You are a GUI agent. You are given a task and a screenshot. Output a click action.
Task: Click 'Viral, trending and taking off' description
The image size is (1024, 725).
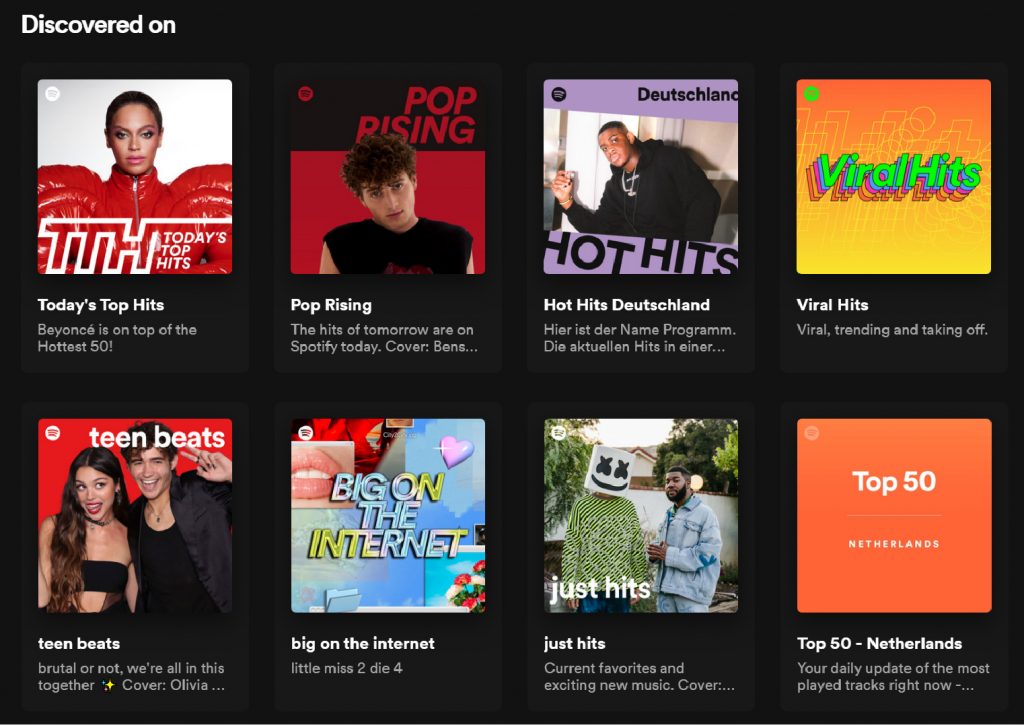click(x=892, y=329)
